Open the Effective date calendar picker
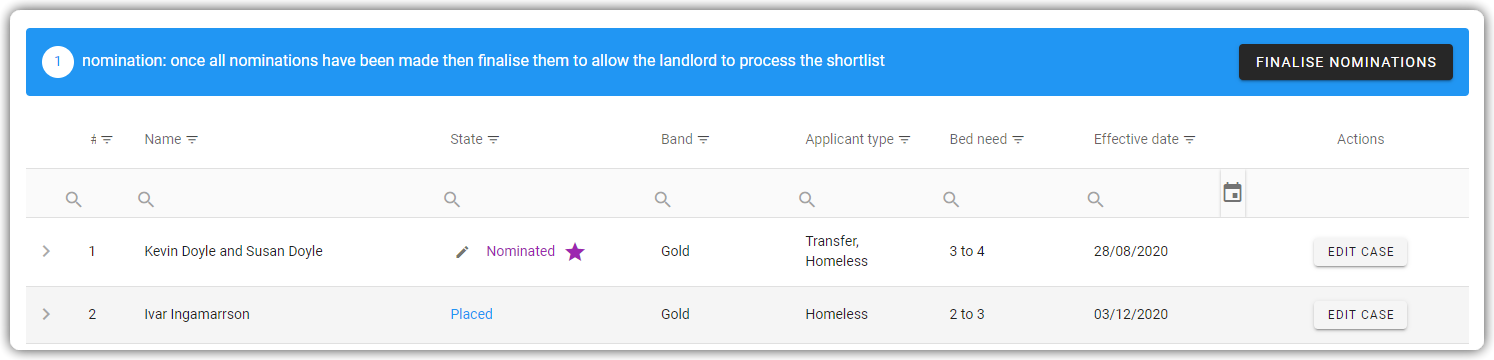Screen dimensions: 1494x360 (x=1232, y=192)
